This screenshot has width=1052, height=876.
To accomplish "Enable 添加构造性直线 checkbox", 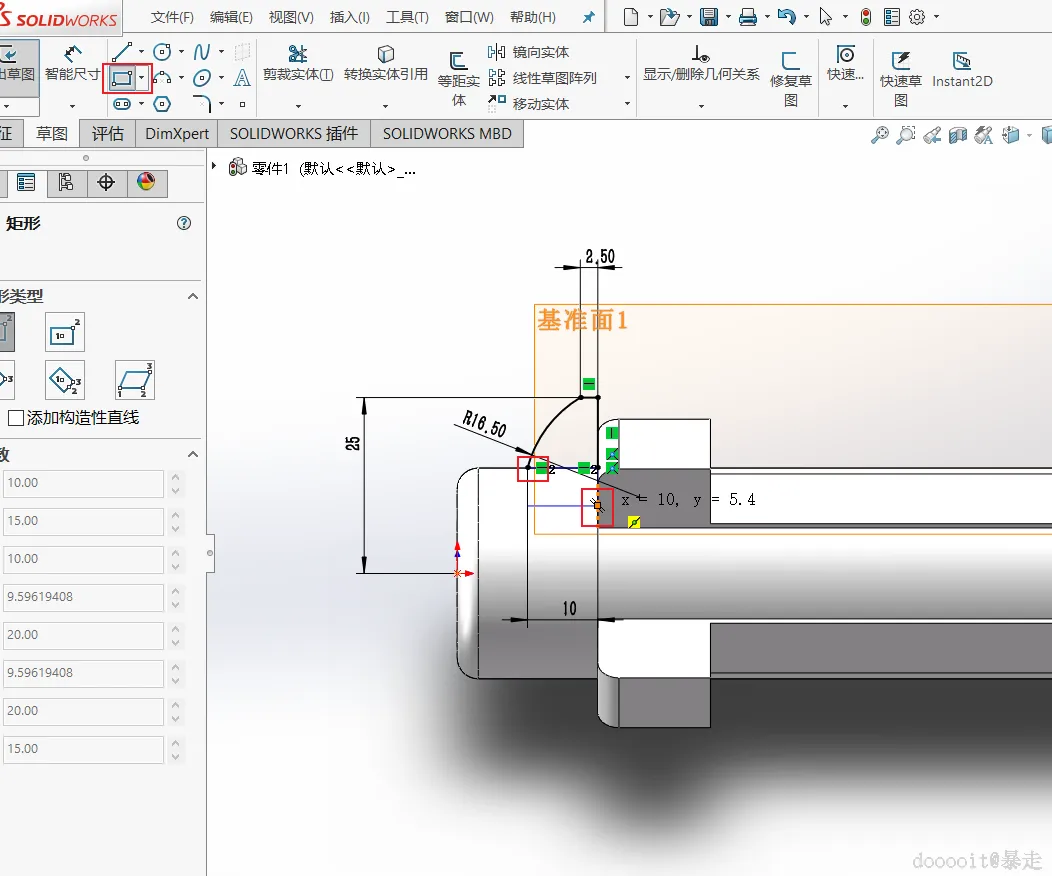I will (x=16, y=418).
